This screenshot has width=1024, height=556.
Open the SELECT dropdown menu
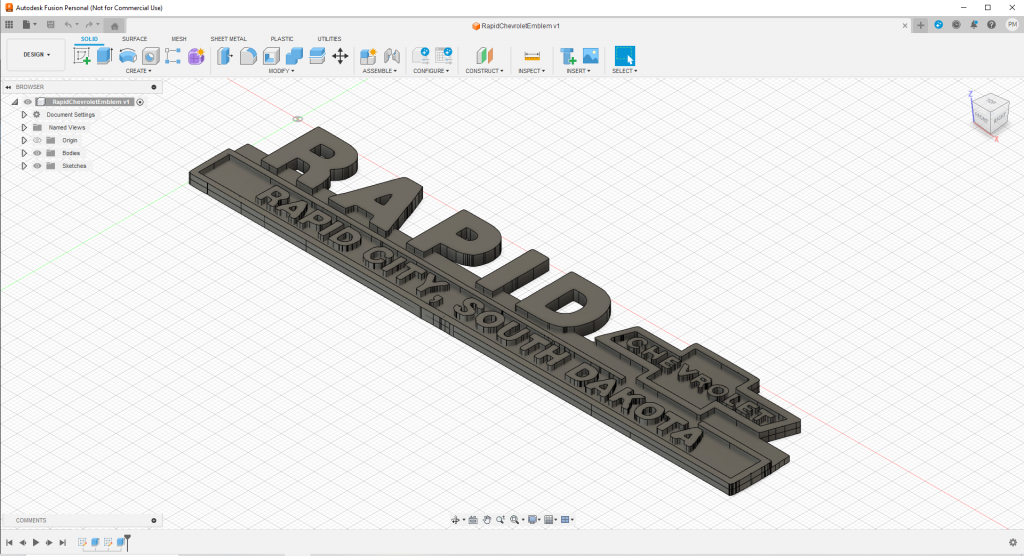click(624, 71)
